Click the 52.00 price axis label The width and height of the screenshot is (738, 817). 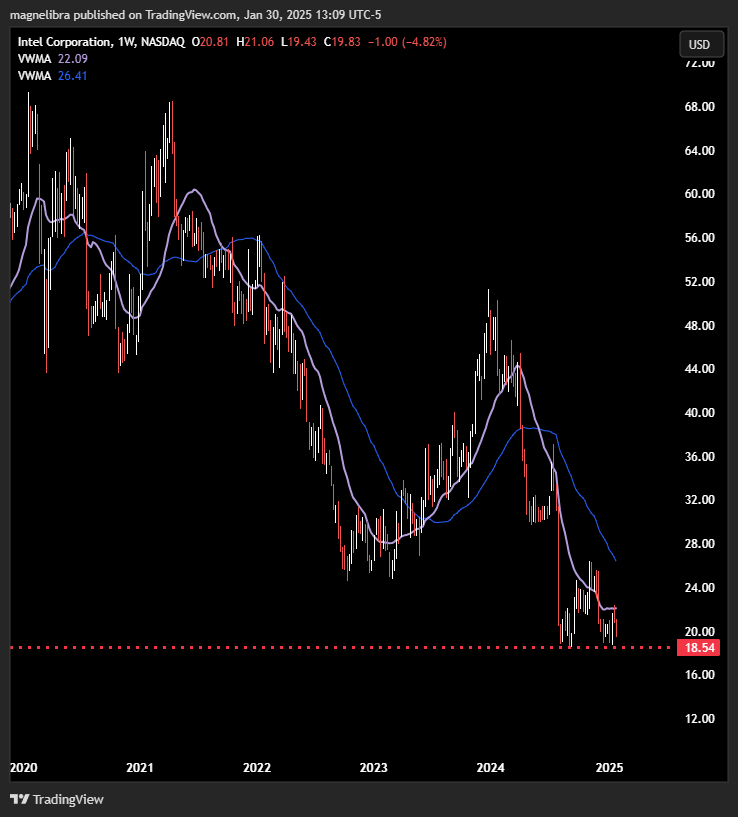(x=699, y=281)
